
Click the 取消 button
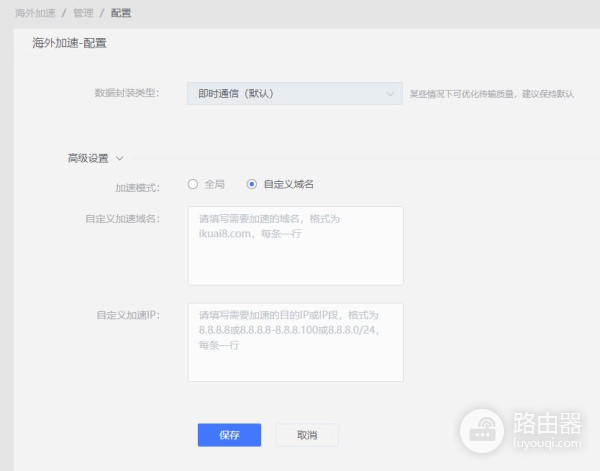307,435
